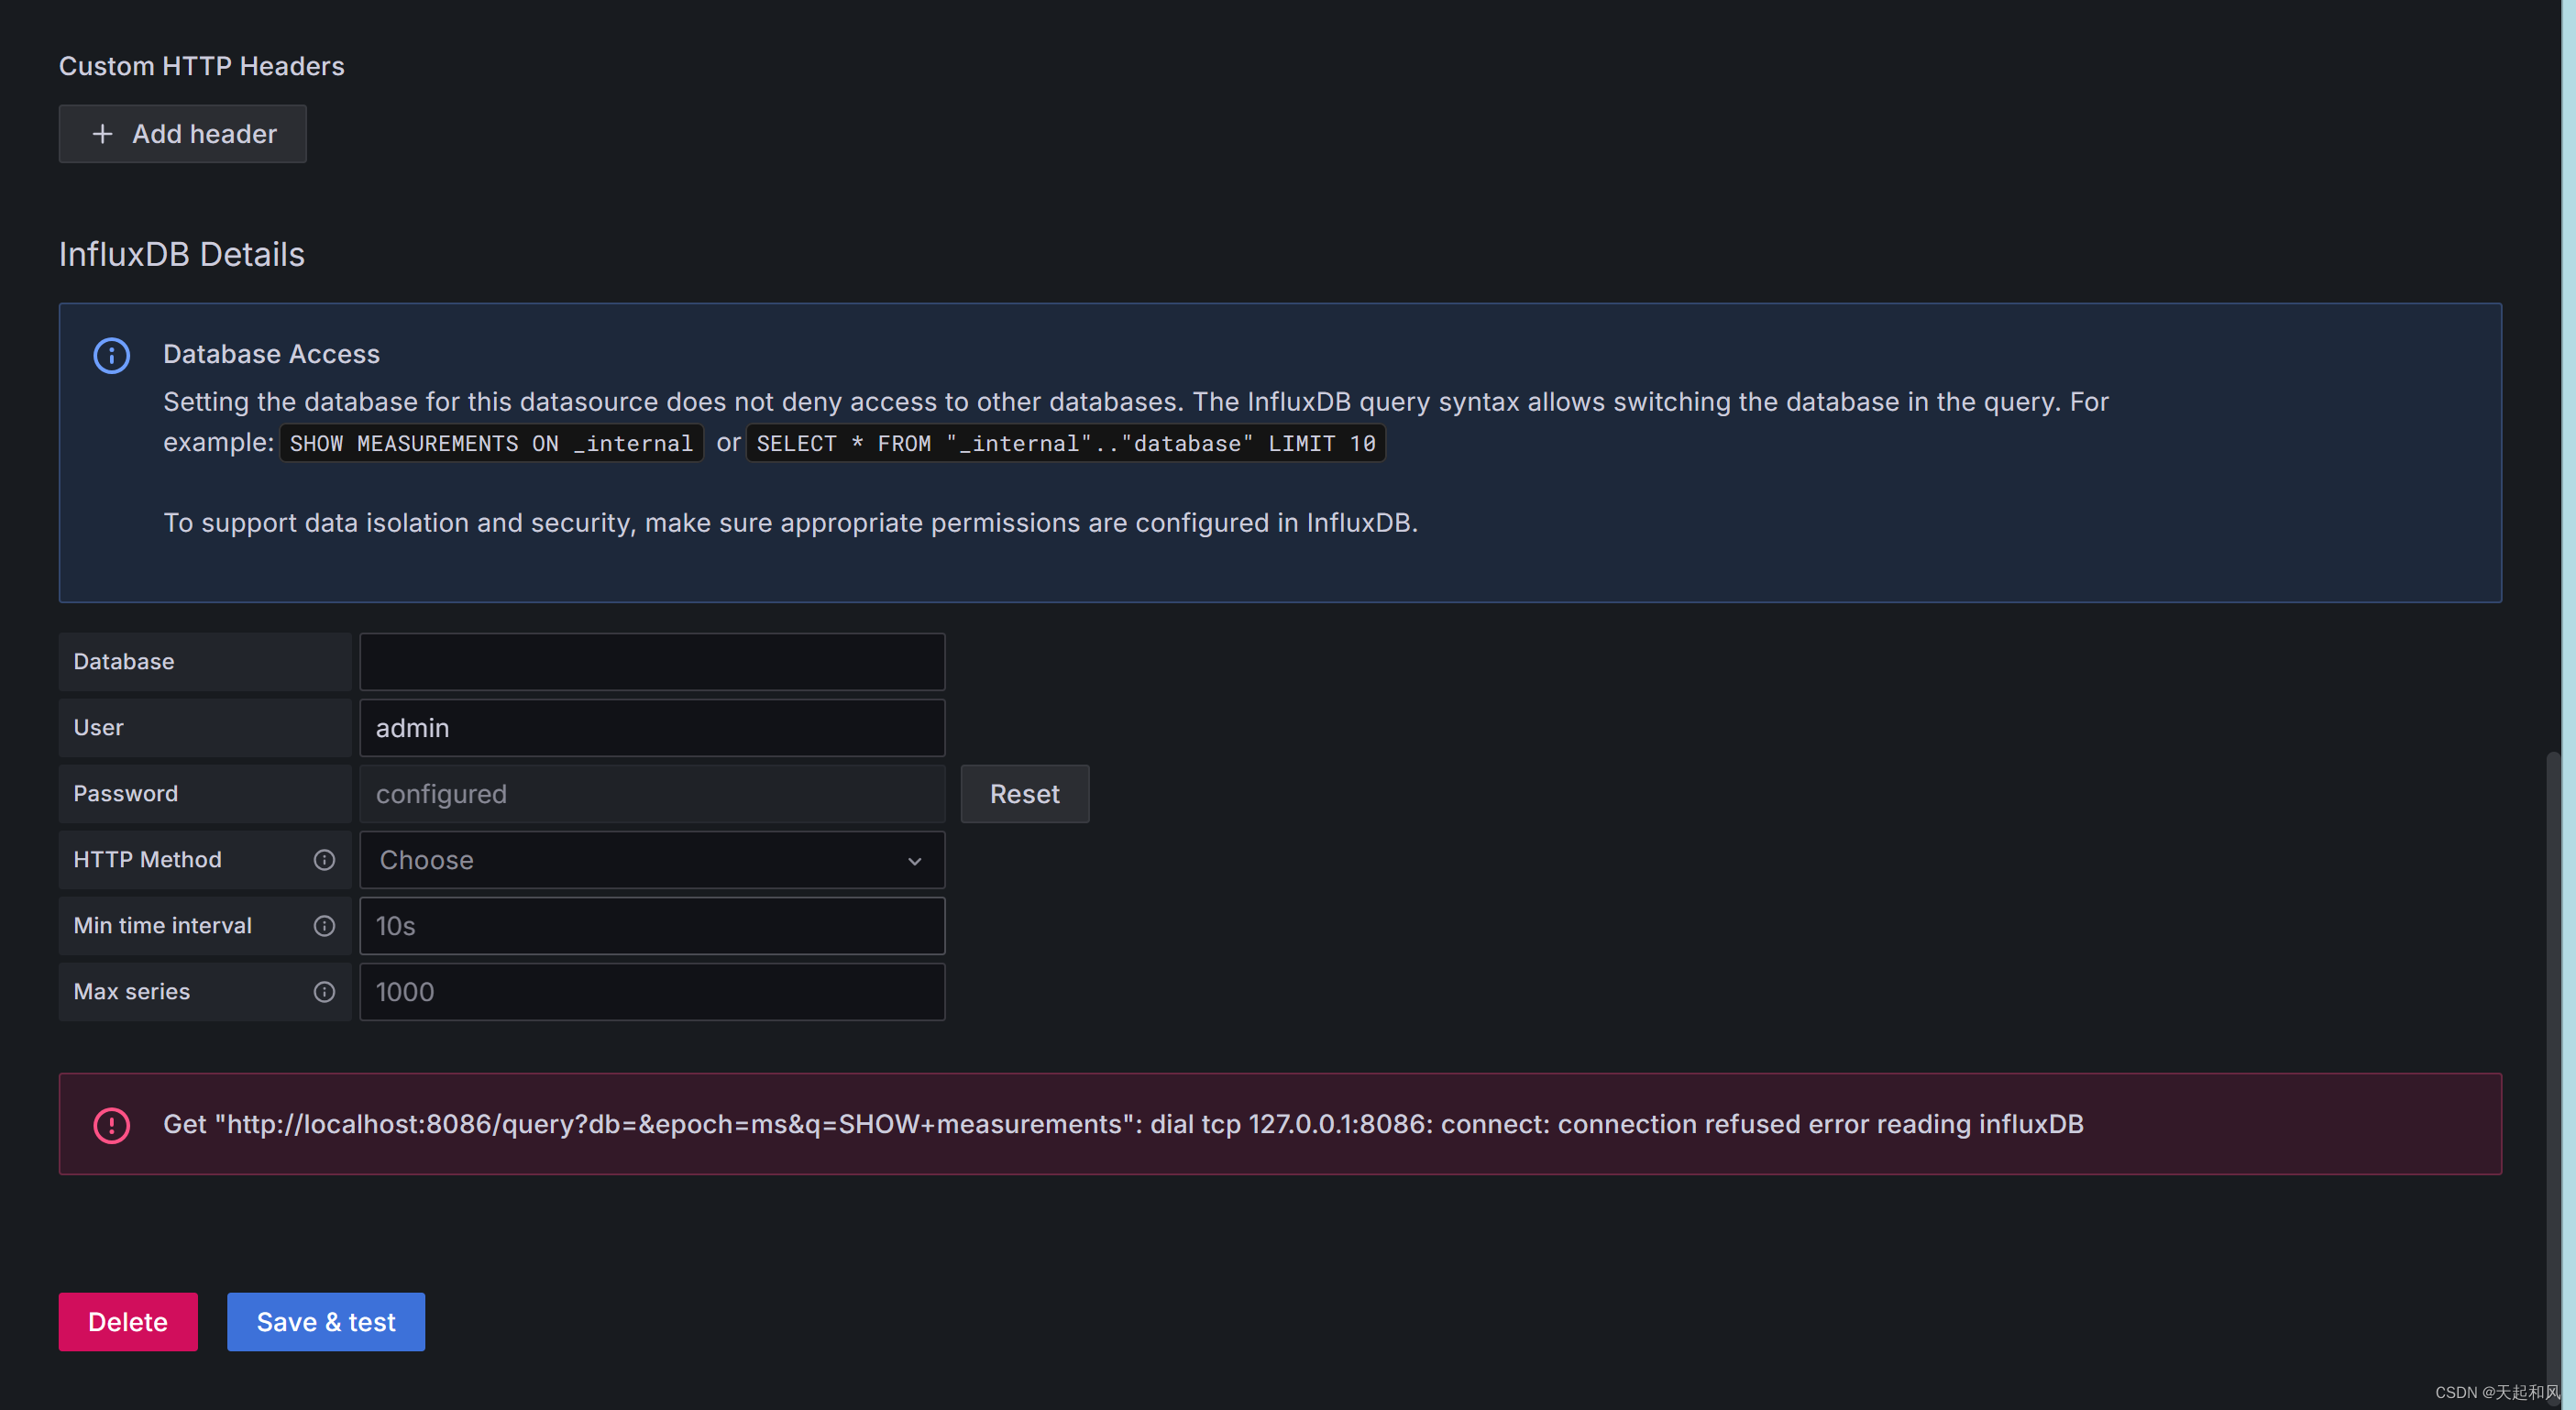Click the error alert exclamation icon

[x=111, y=1124]
